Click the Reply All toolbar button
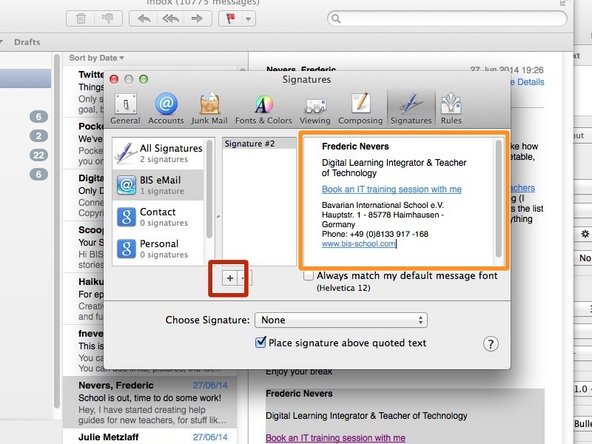Image resolution: width=592 pixels, height=444 pixels. (170, 18)
